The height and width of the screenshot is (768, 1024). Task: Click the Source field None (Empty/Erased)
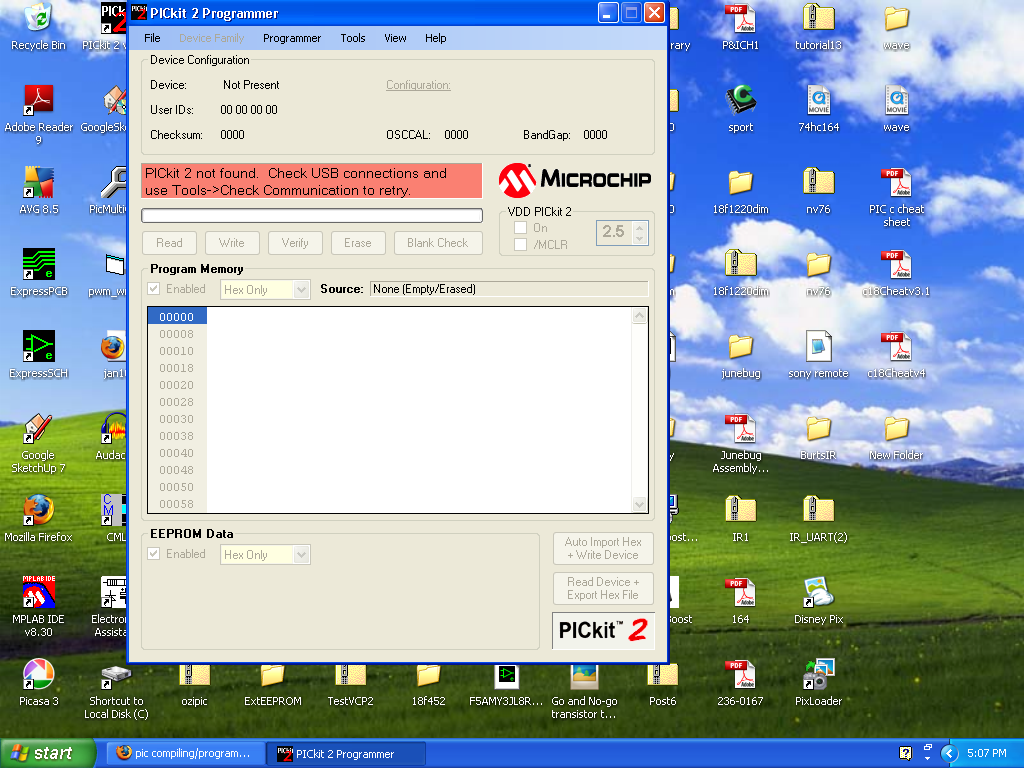coord(509,289)
